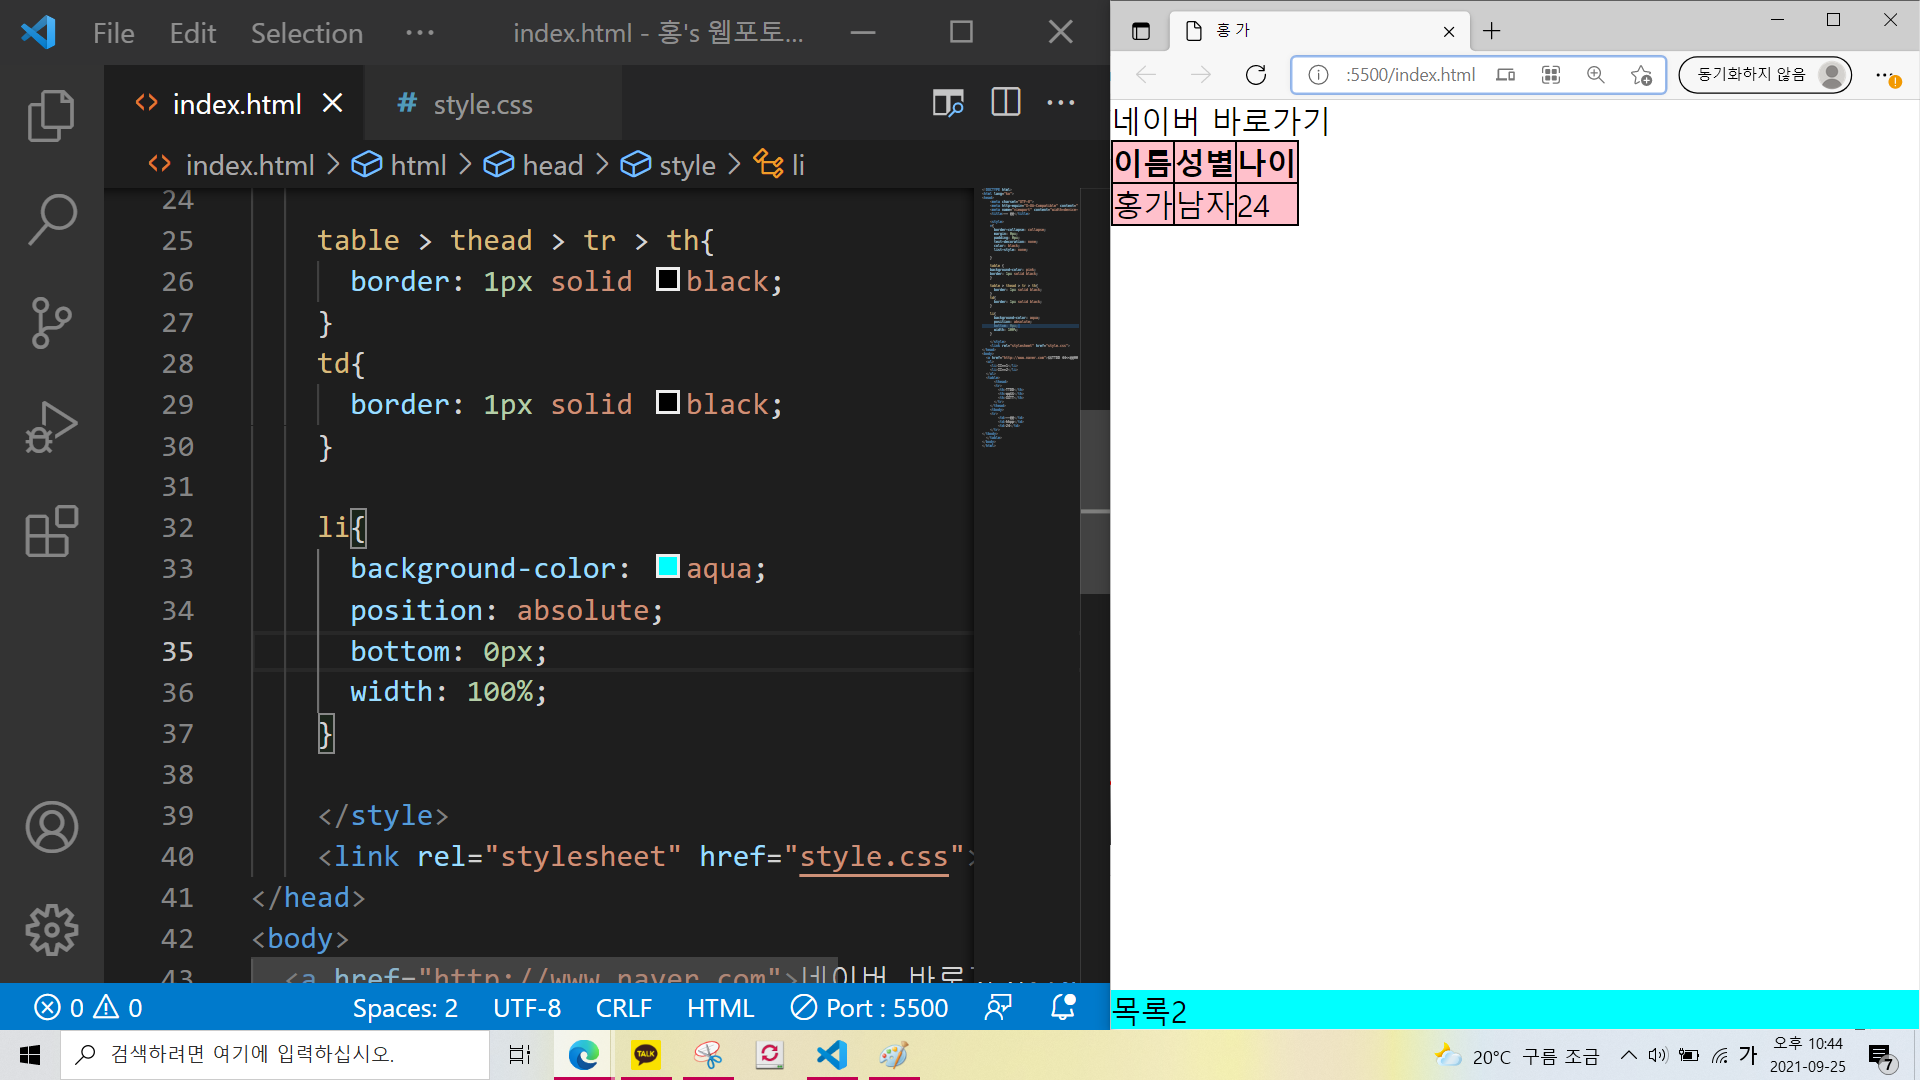Viewport: 1920px width, 1080px height.
Task: Open the Accounts menu icon
Action: coord(51,827)
